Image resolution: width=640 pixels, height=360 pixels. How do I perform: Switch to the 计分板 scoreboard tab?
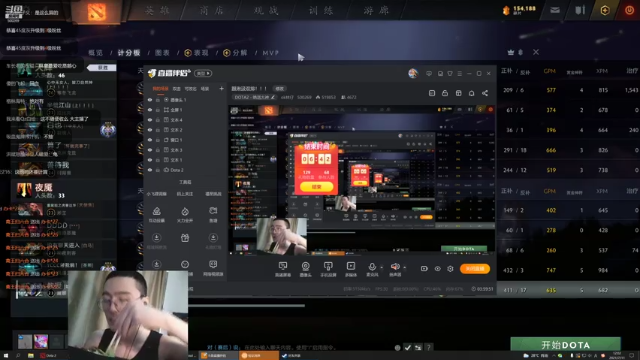point(129,53)
